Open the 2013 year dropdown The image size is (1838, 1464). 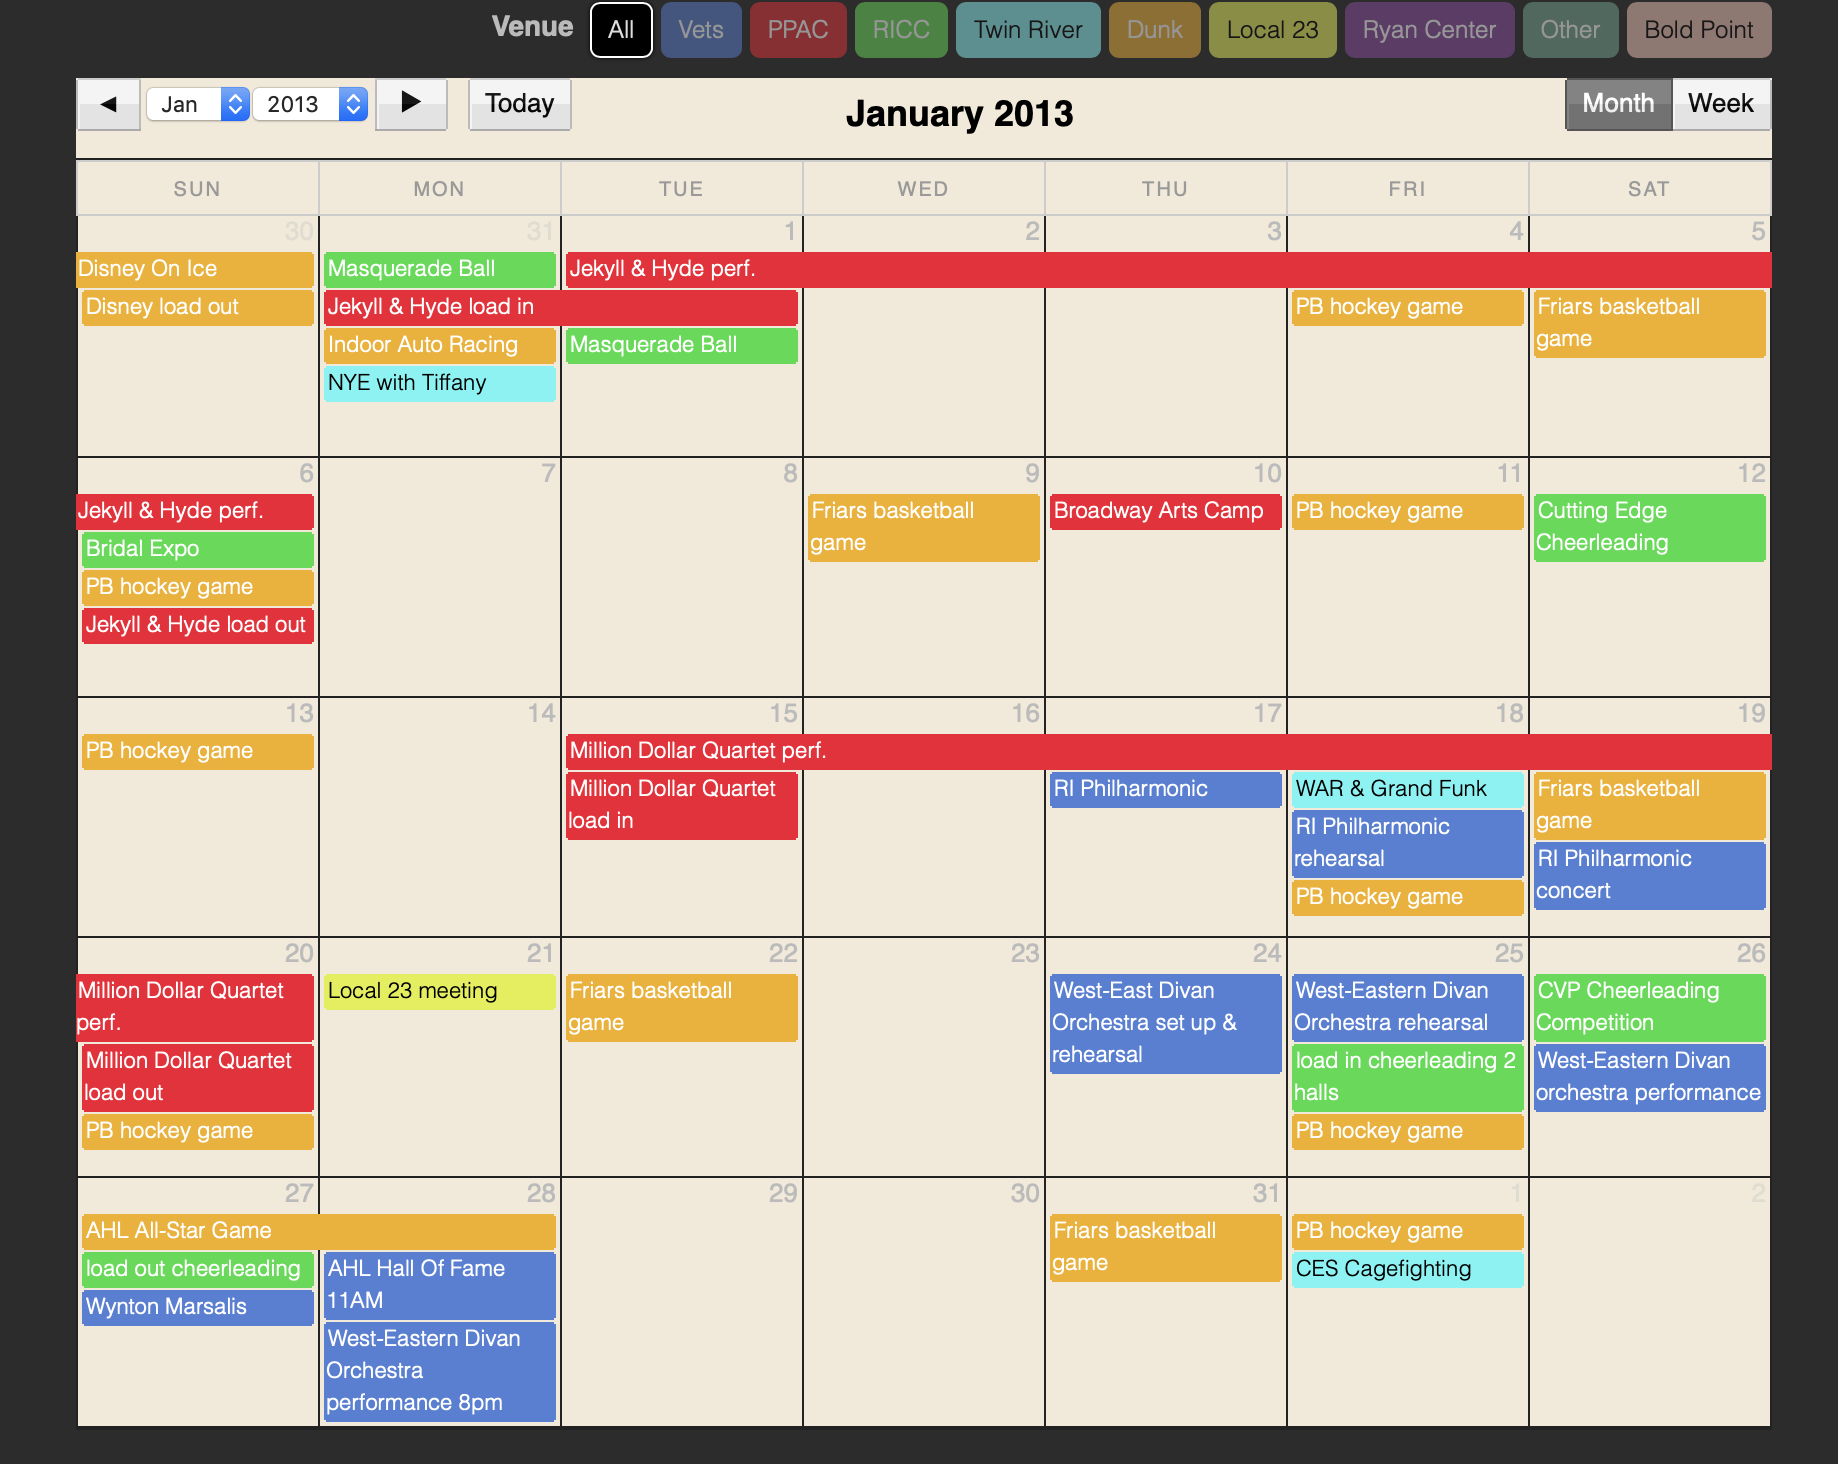pyautogui.click(x=310, y=104)
